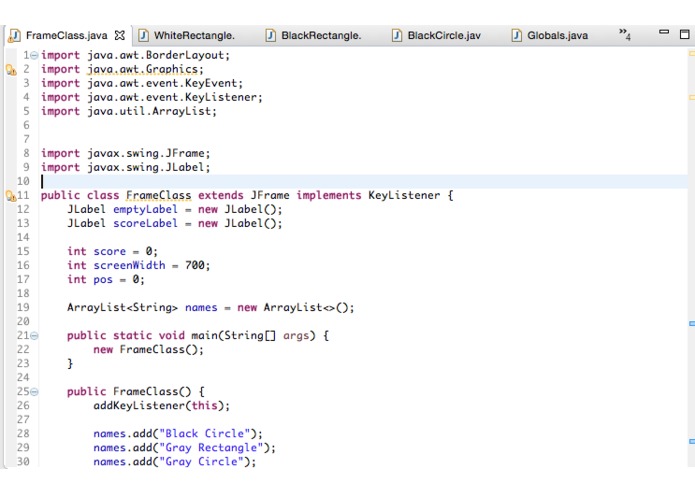The height and width of the screenshot is (494, 695).
Task: Click the Java file icon on Globals.java tab
Action: (x=516, y=35)
